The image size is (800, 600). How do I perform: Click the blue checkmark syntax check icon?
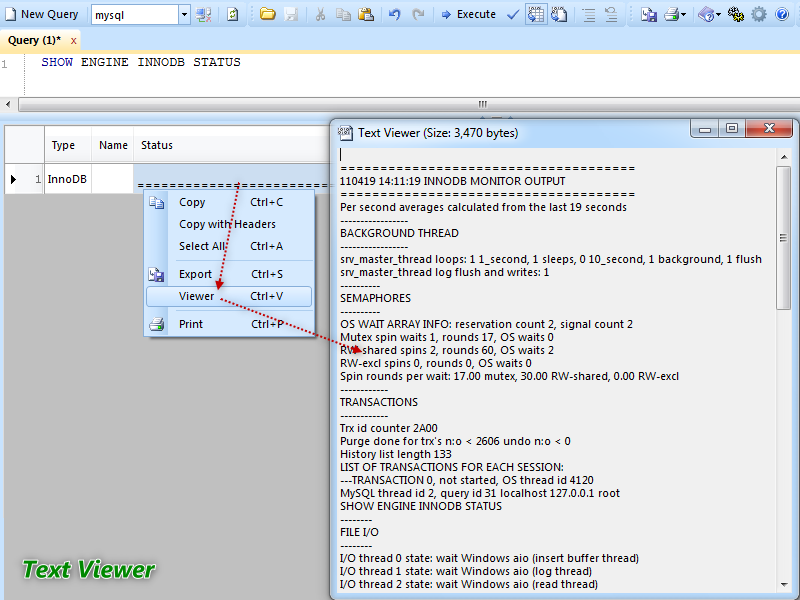coord(513,14)
